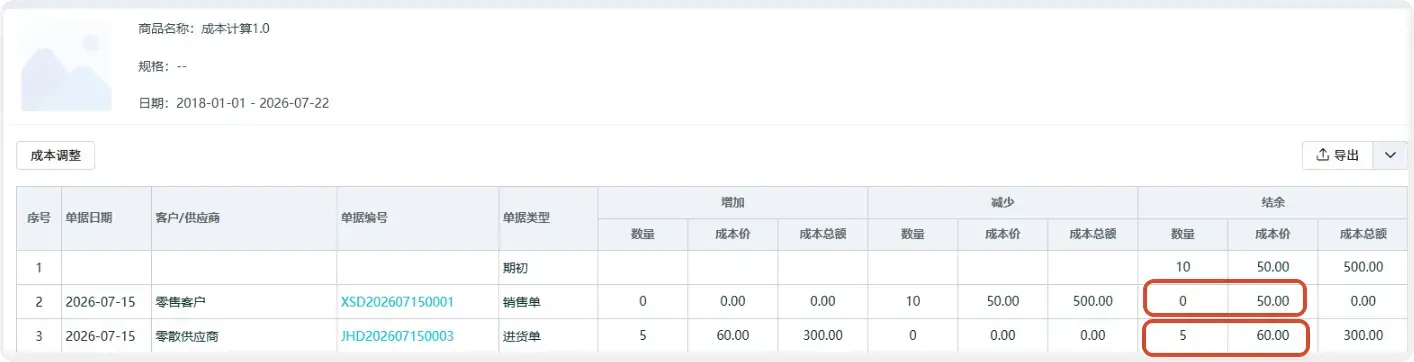
Task: Click the product image placeholder thumbnail
Action: point(67,65)
